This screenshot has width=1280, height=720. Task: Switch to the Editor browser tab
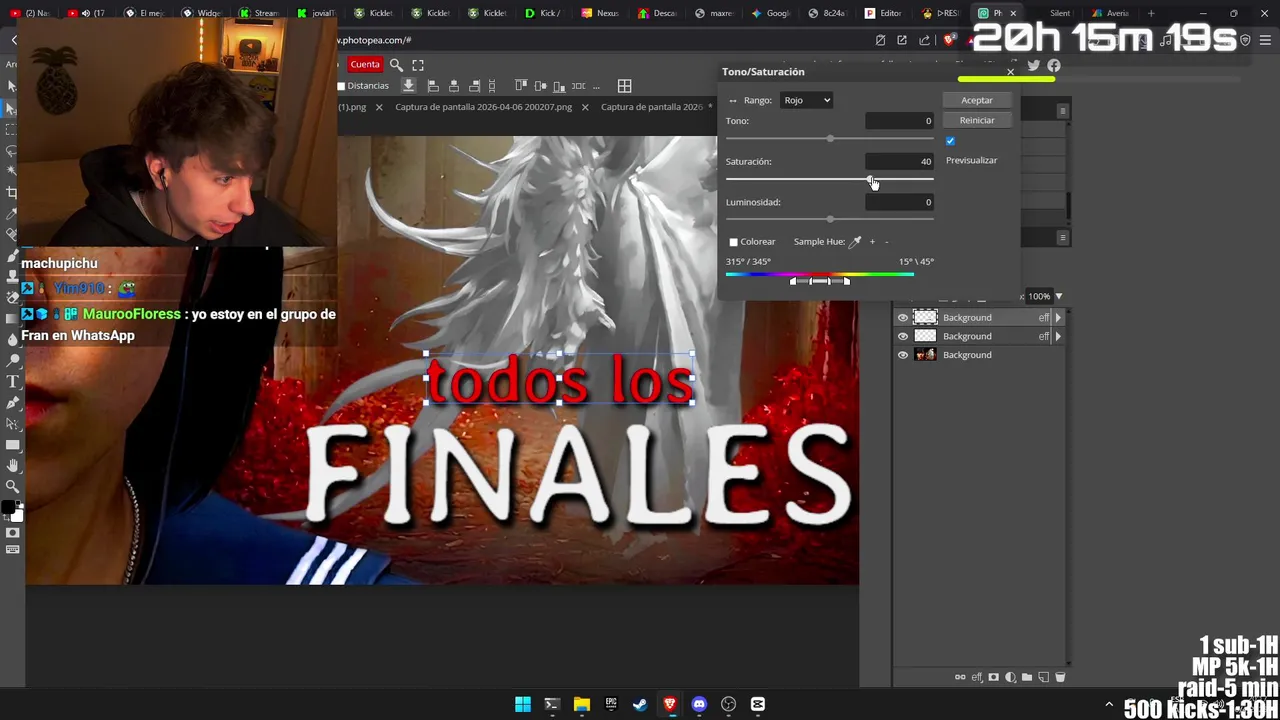(884, 13)
